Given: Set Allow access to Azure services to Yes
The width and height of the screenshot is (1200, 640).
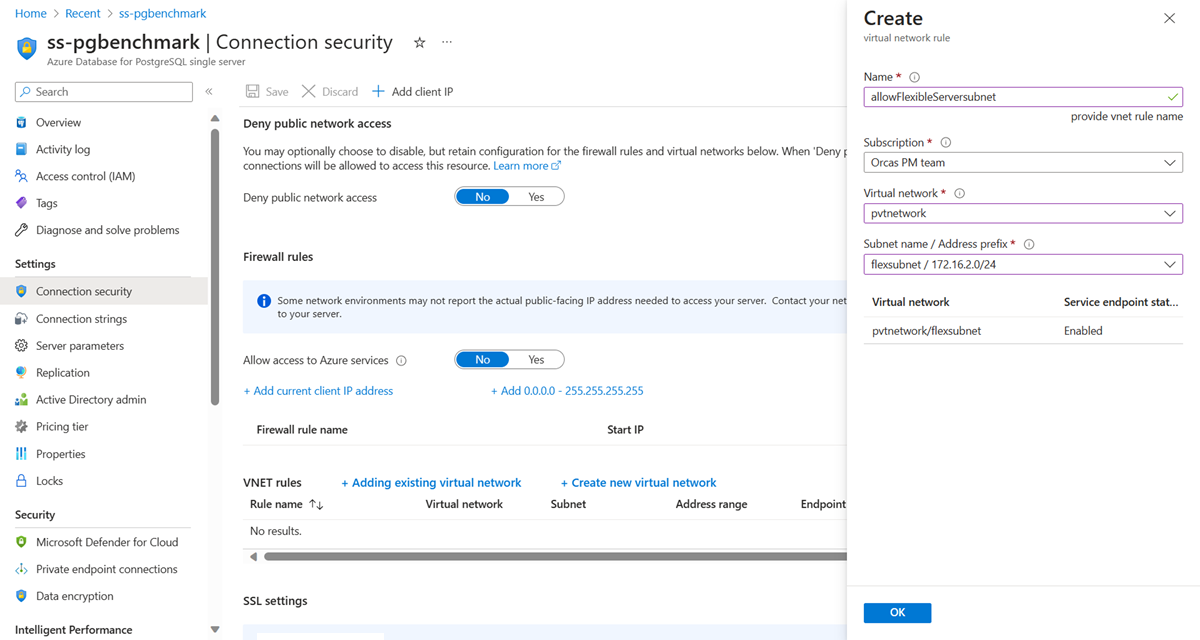Looking at the screenshot, I should point(536,360).
